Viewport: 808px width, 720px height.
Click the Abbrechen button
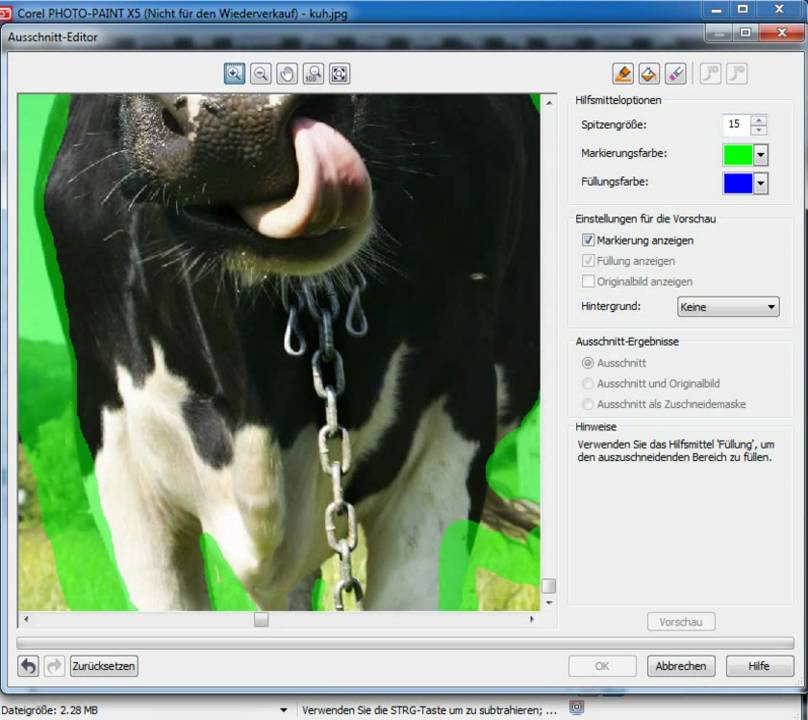tap(681, 666)
